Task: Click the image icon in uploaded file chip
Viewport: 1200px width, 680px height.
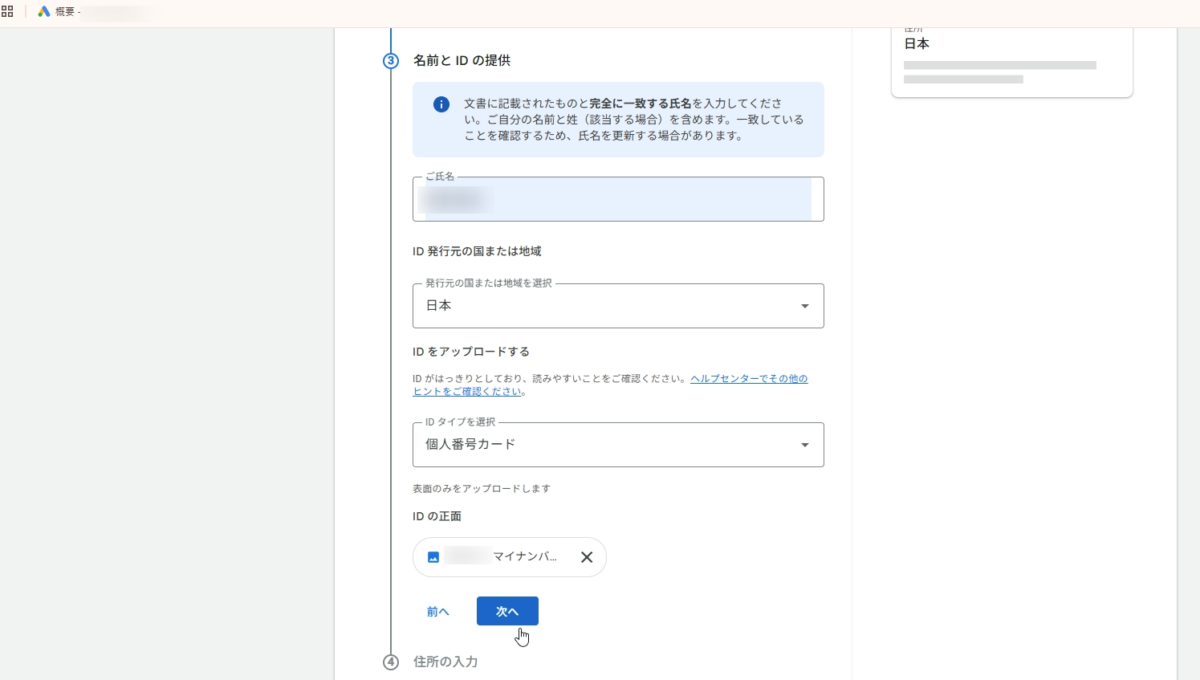Action: tap(433, 558)
